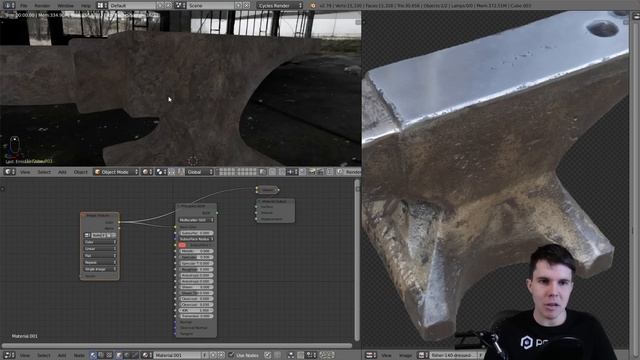Open the 3D viewport Object menu

click(x=80, y=172)
